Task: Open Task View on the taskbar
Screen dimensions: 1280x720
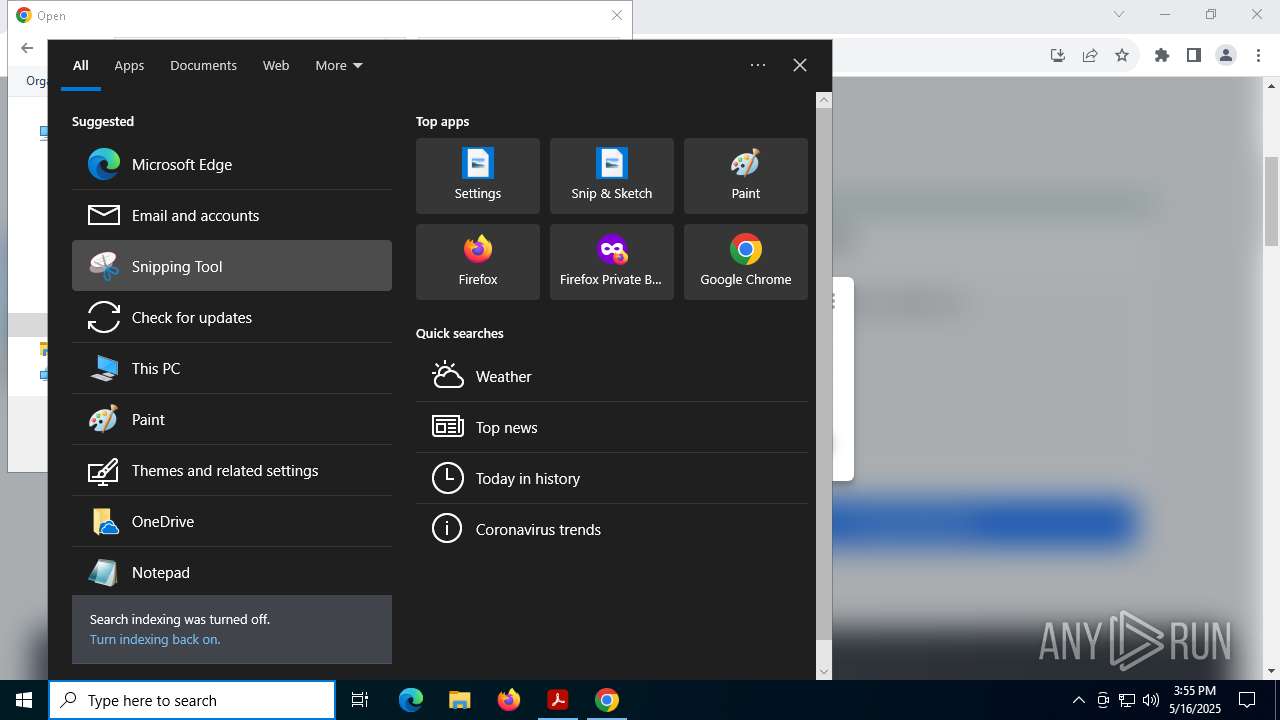Action: pos(360,700)
